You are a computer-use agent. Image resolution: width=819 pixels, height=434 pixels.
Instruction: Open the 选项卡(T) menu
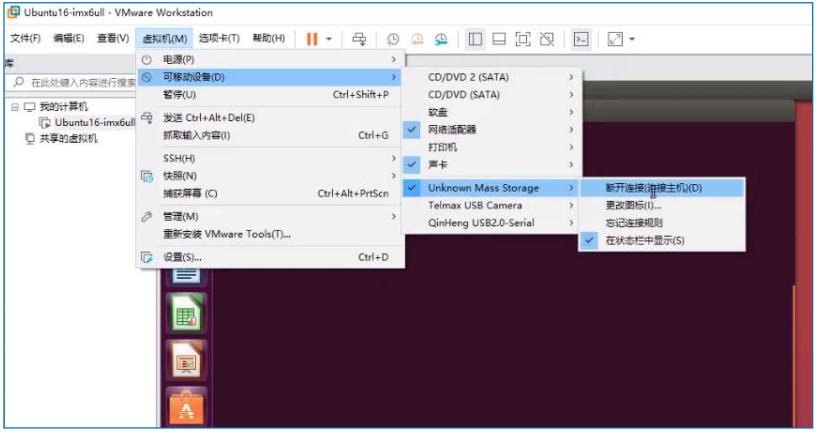coord(219,38)
